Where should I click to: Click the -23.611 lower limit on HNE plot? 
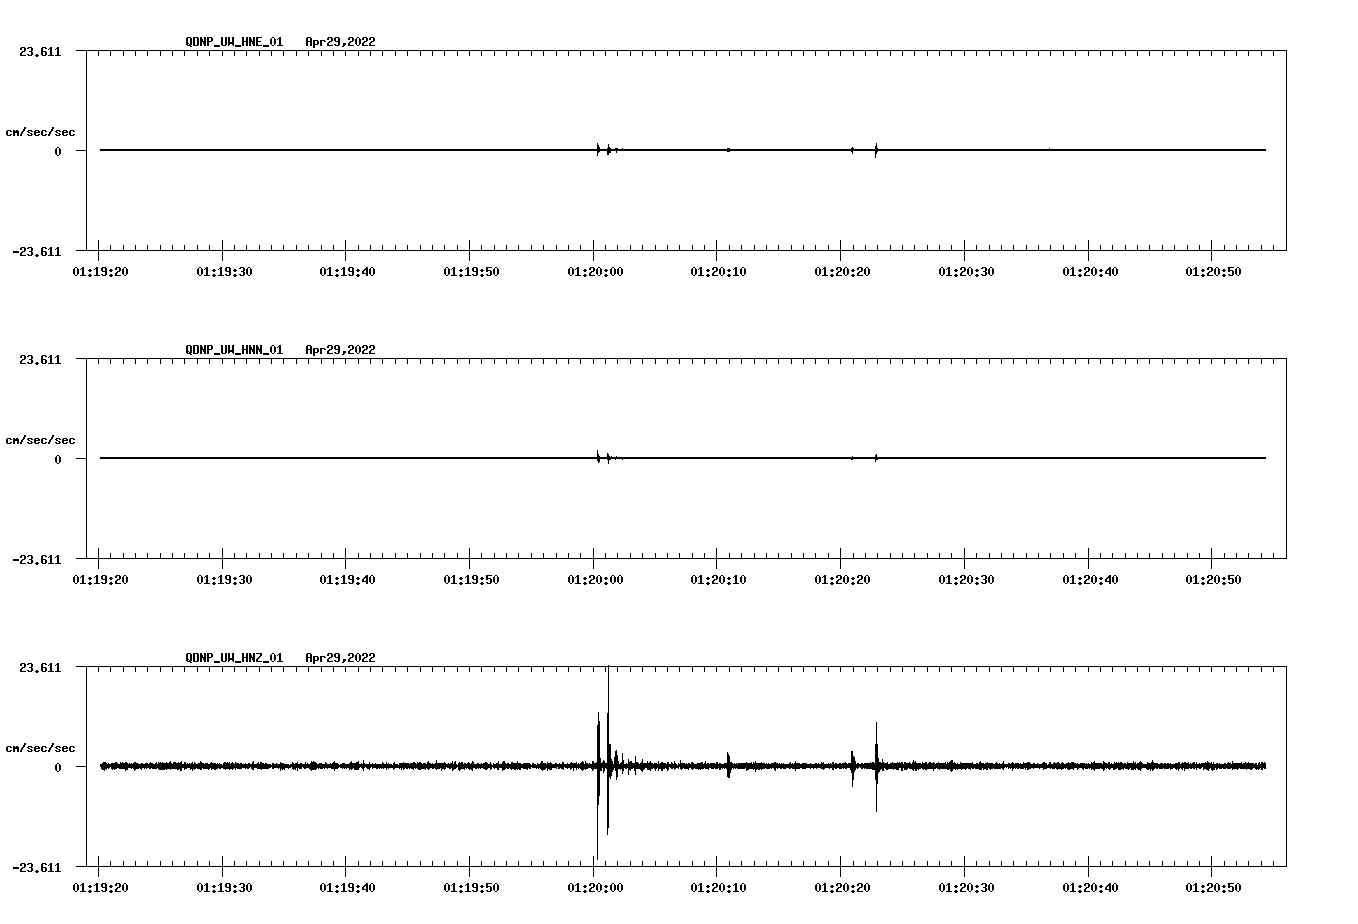(36, 251)
